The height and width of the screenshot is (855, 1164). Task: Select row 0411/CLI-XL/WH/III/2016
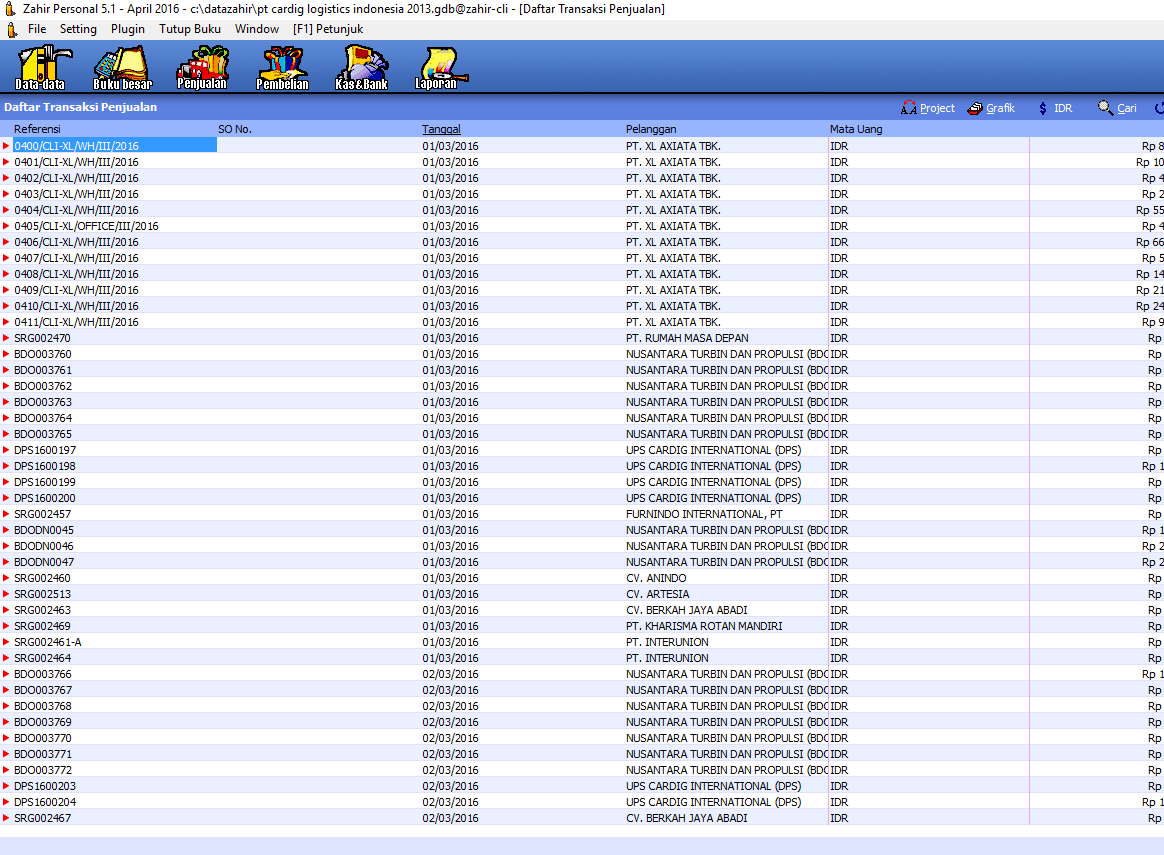coord(582,322)
